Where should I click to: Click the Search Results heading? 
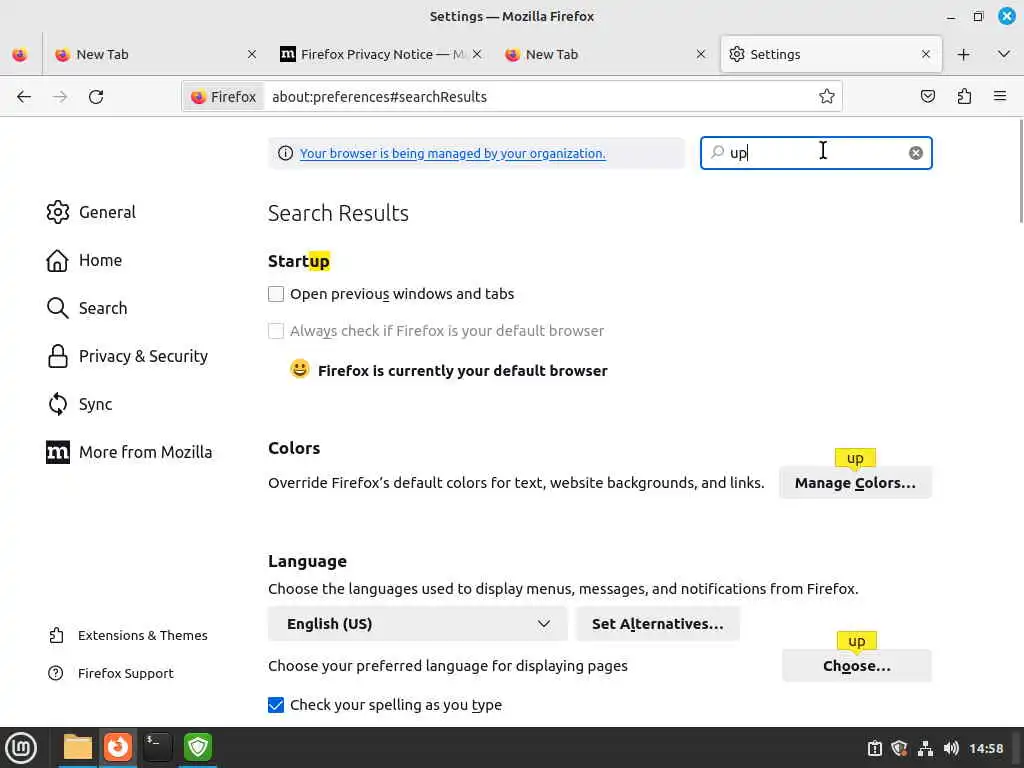point(338,214)
